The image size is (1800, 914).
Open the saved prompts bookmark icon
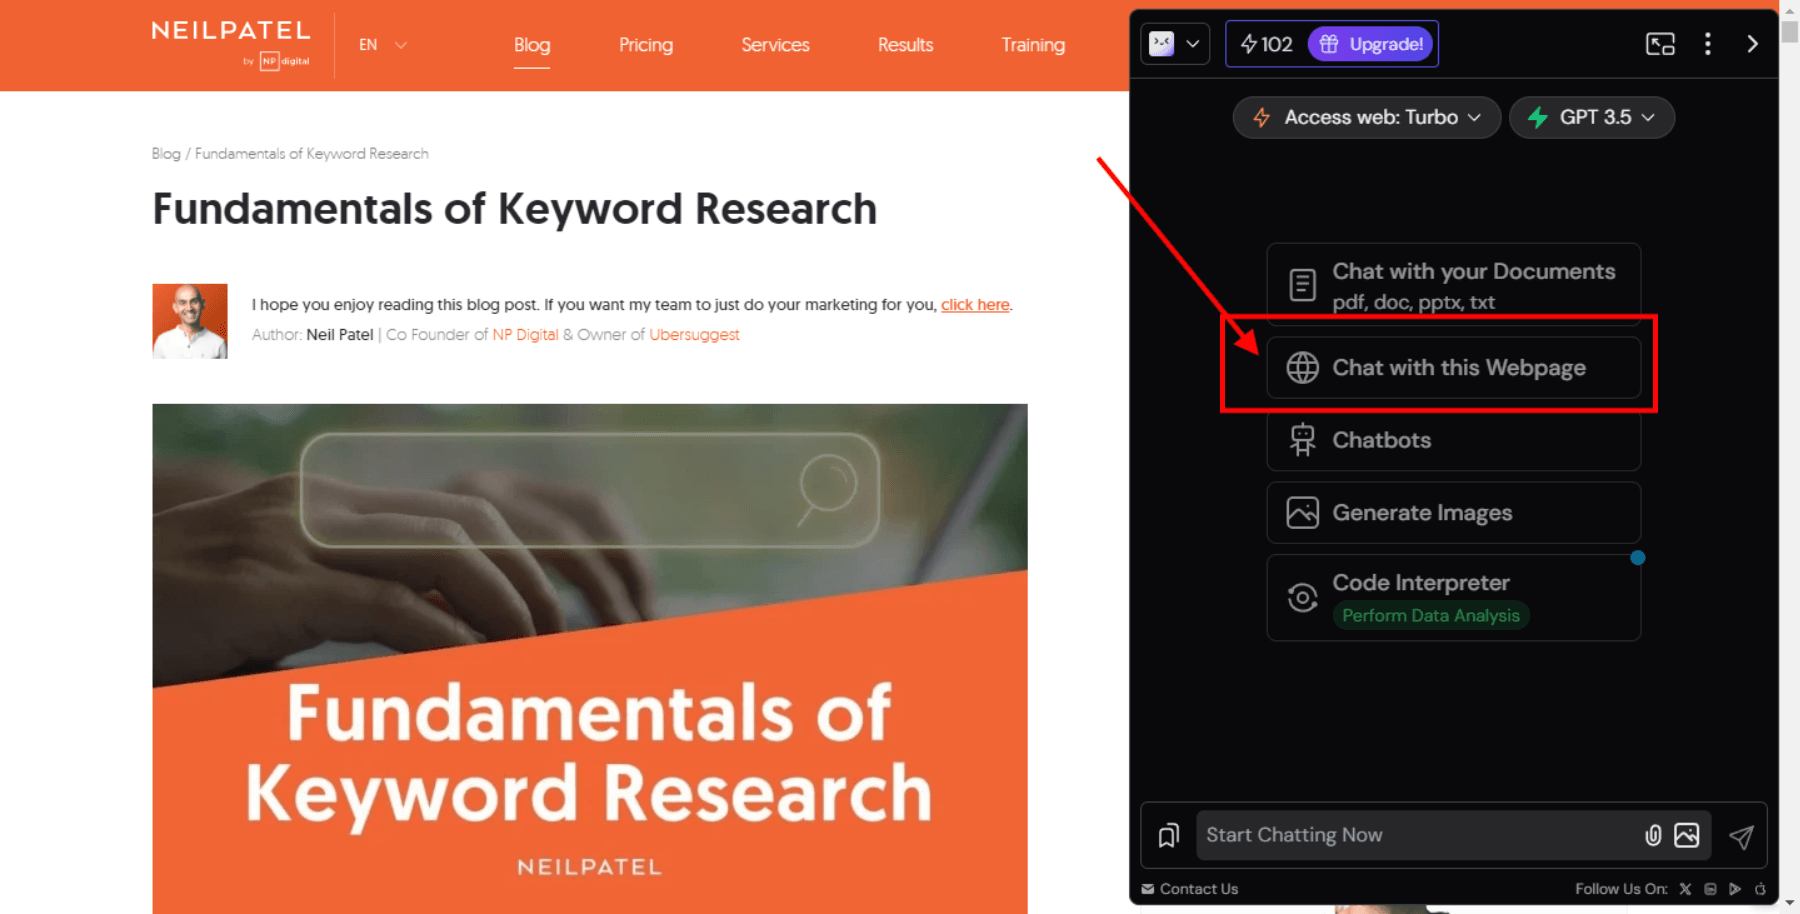pyautogui.click(x=1168, y=836)
